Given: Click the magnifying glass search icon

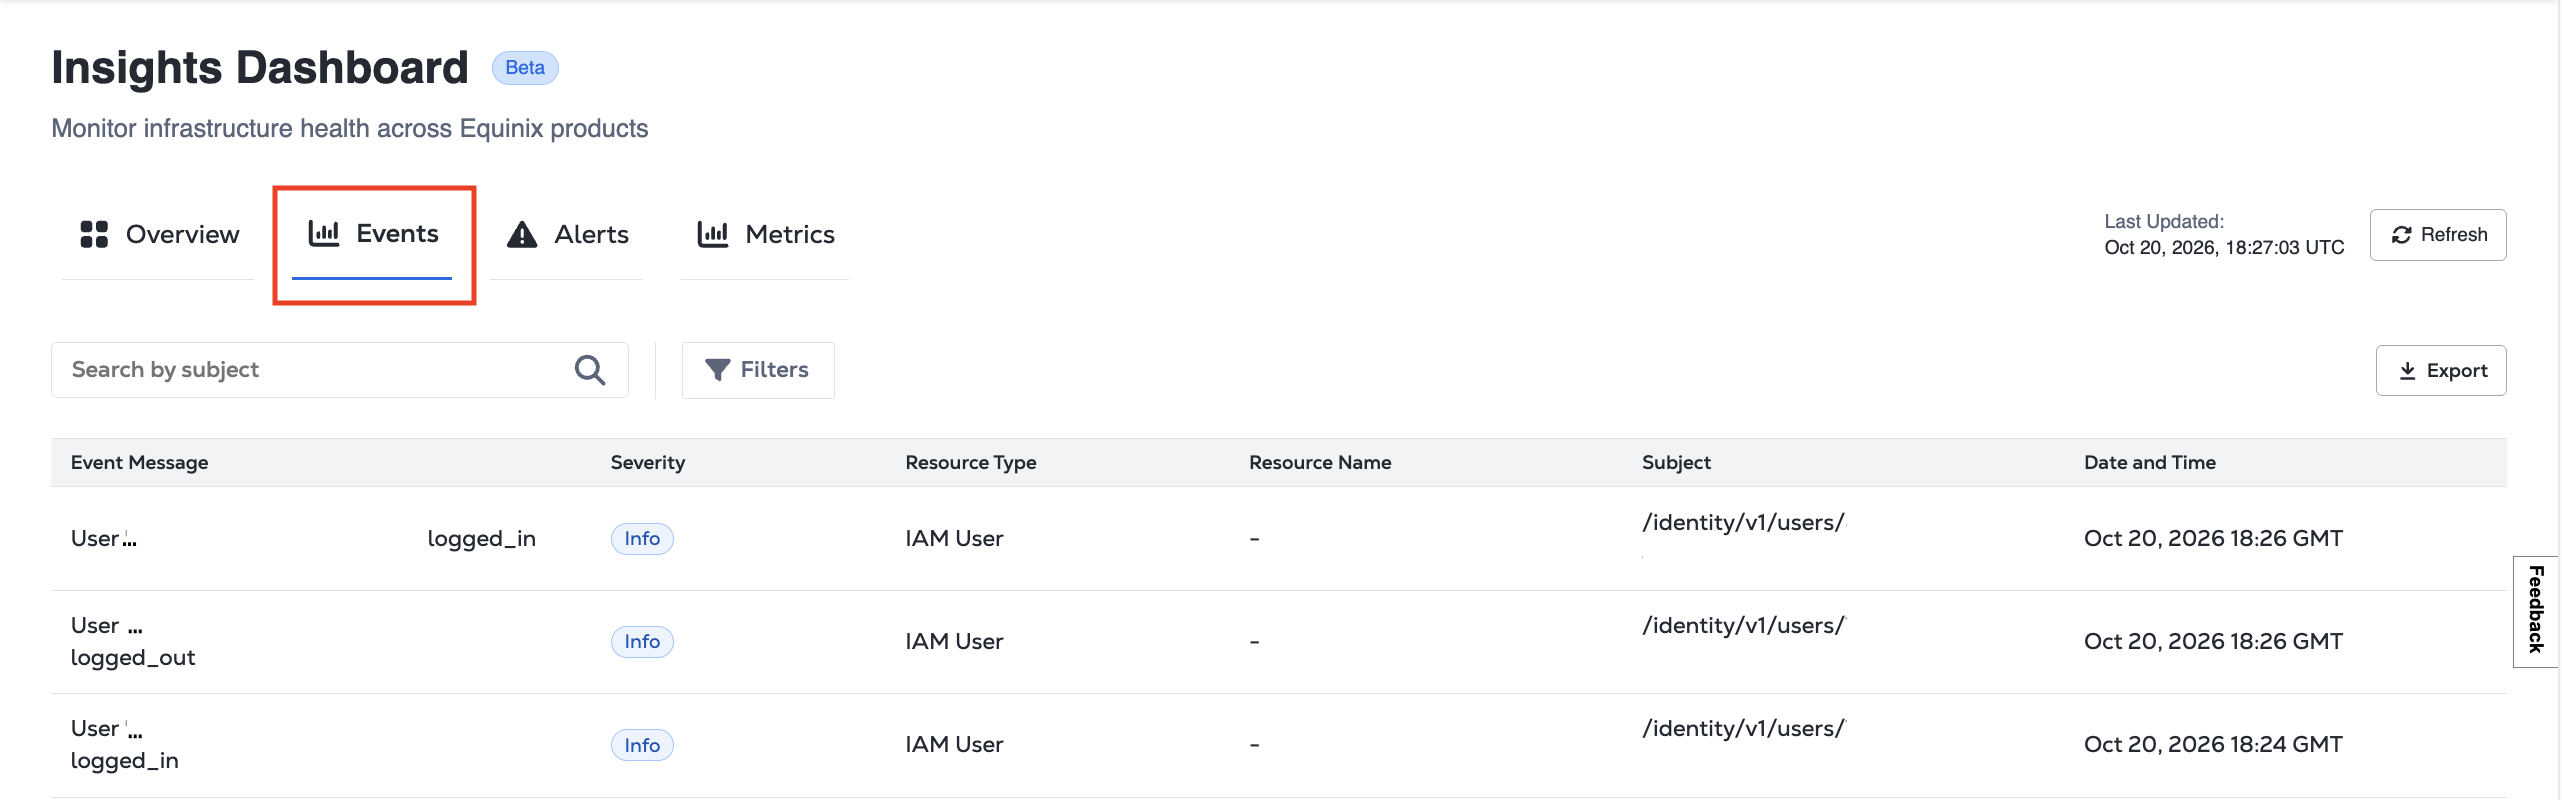Looking at the screenshot, I should pos(590,370).
